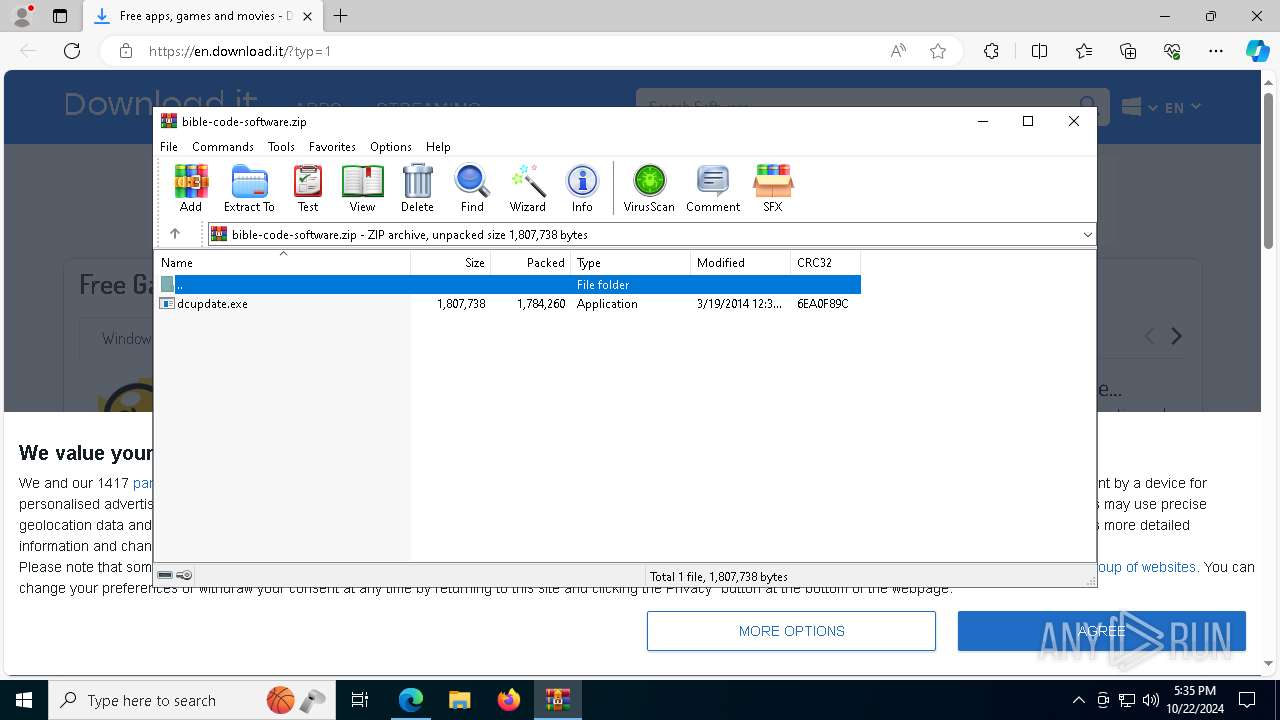This screenshot has width=1280, height=720.
Task: Open the File menu
Action: coord(169,147)
